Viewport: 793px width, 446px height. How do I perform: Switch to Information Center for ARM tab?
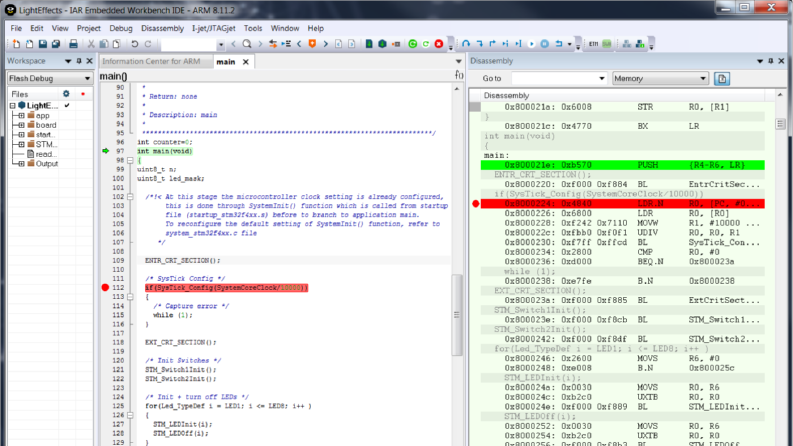pos(151,61)
